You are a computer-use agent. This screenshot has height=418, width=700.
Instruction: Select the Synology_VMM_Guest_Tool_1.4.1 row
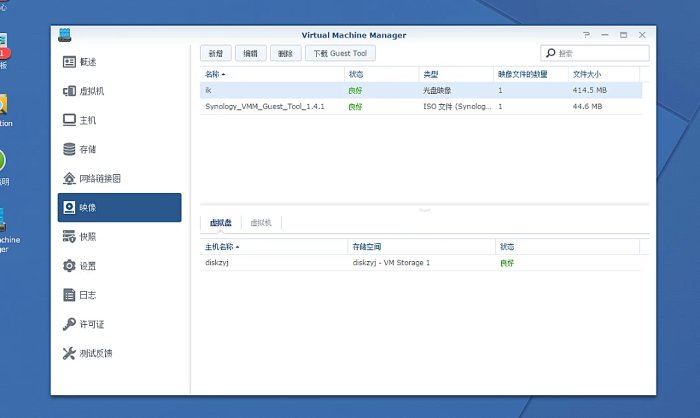(x=421, y=106)
